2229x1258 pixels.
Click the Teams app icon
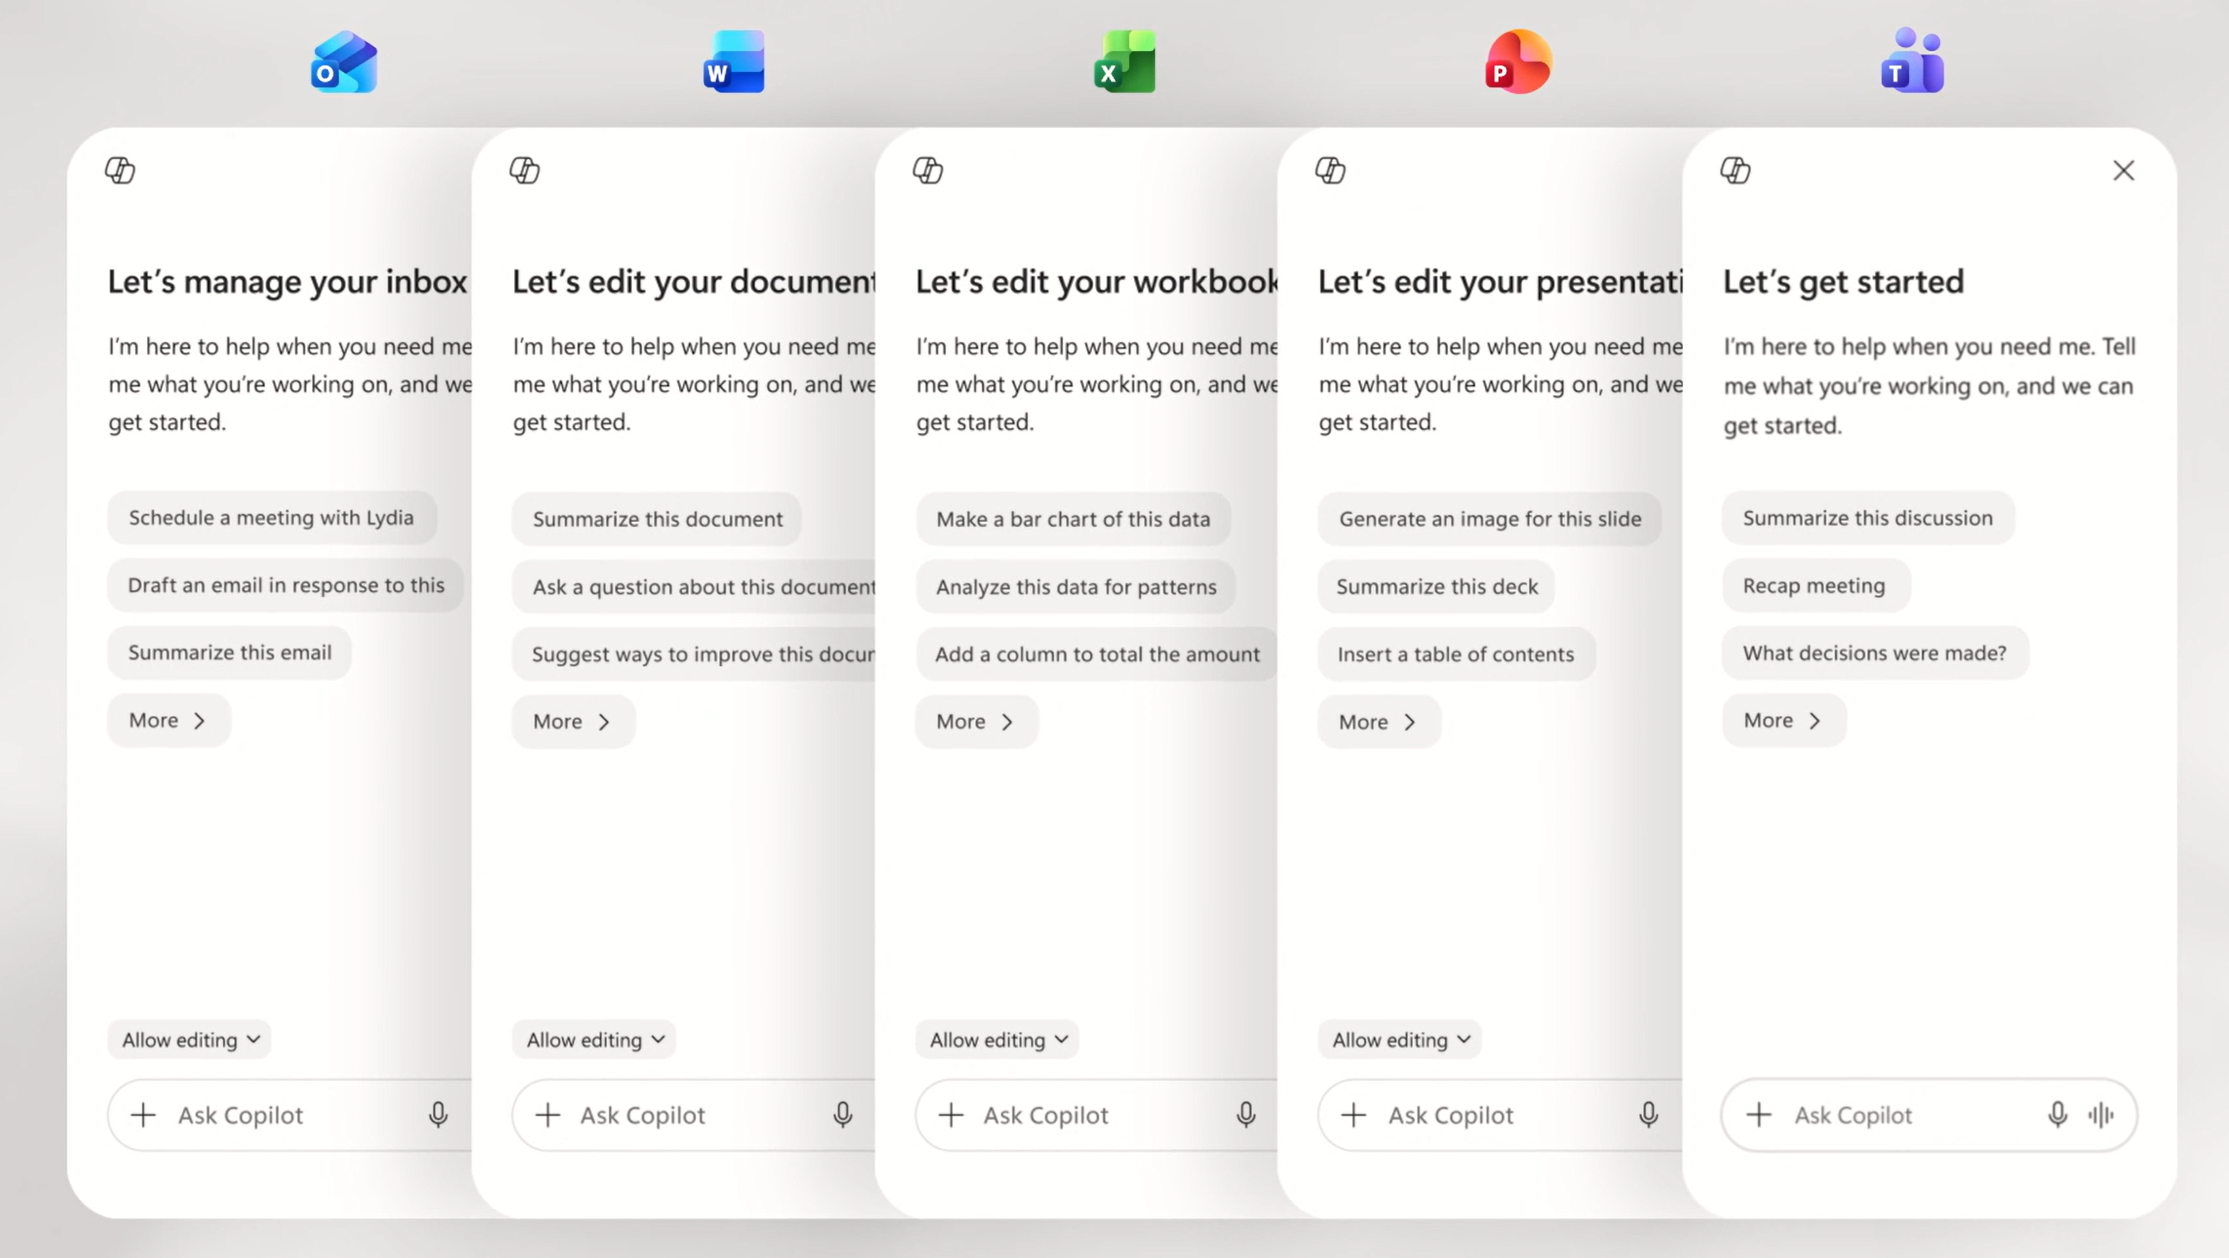point(1912,60)
